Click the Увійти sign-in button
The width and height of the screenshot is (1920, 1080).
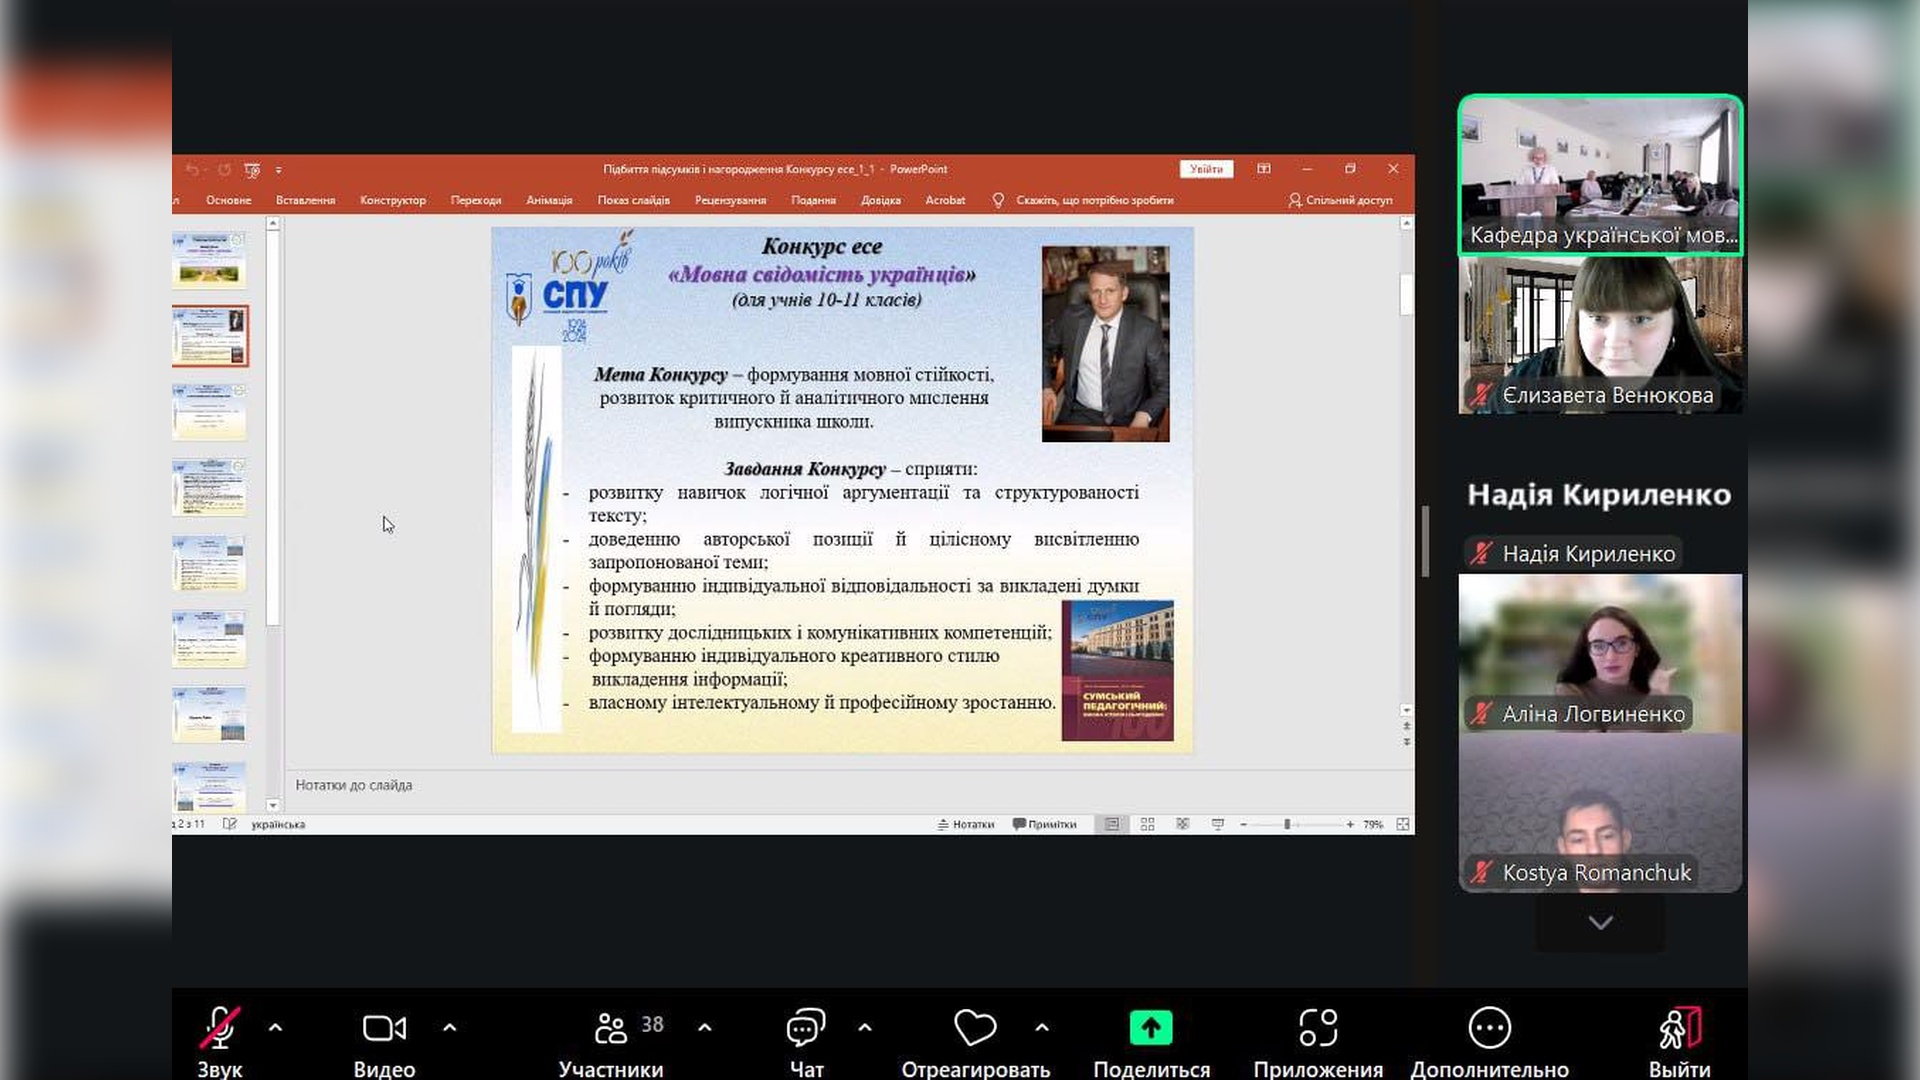(1206, 169)
